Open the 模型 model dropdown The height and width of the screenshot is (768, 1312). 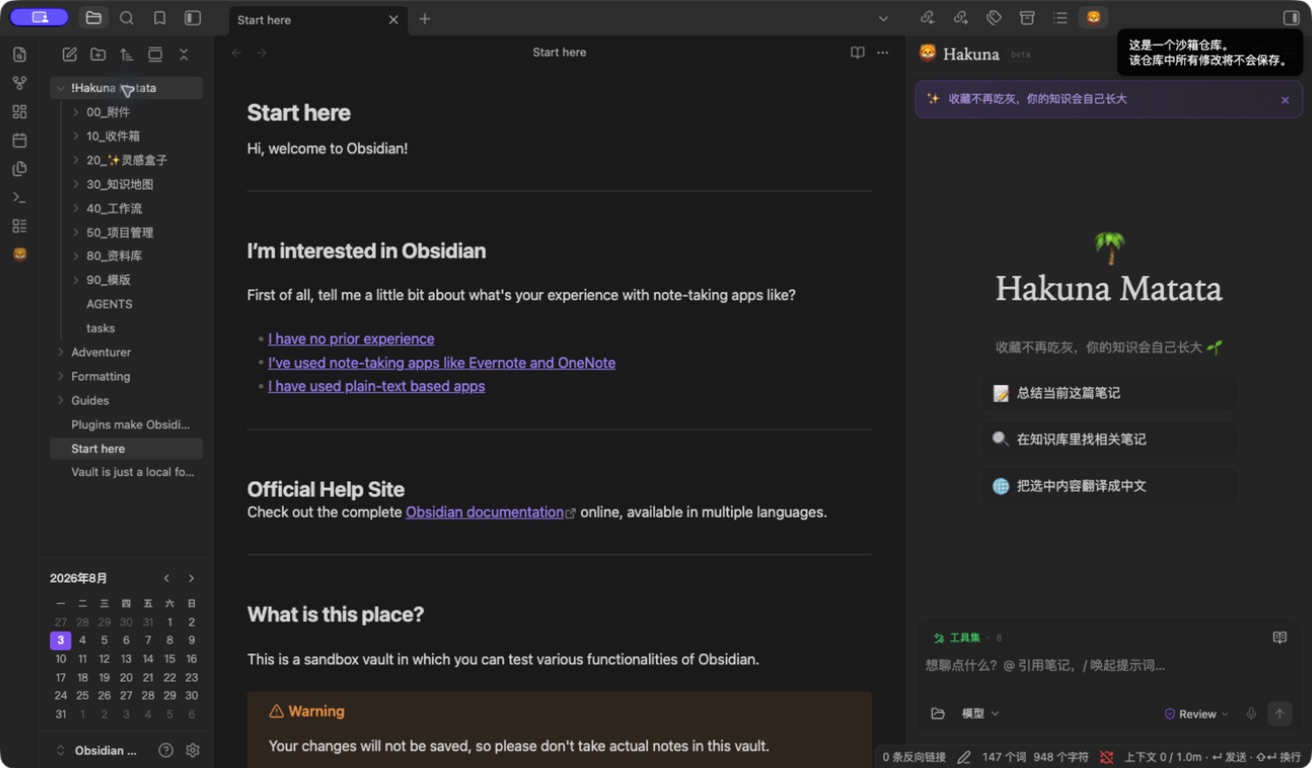coord(980,713)
